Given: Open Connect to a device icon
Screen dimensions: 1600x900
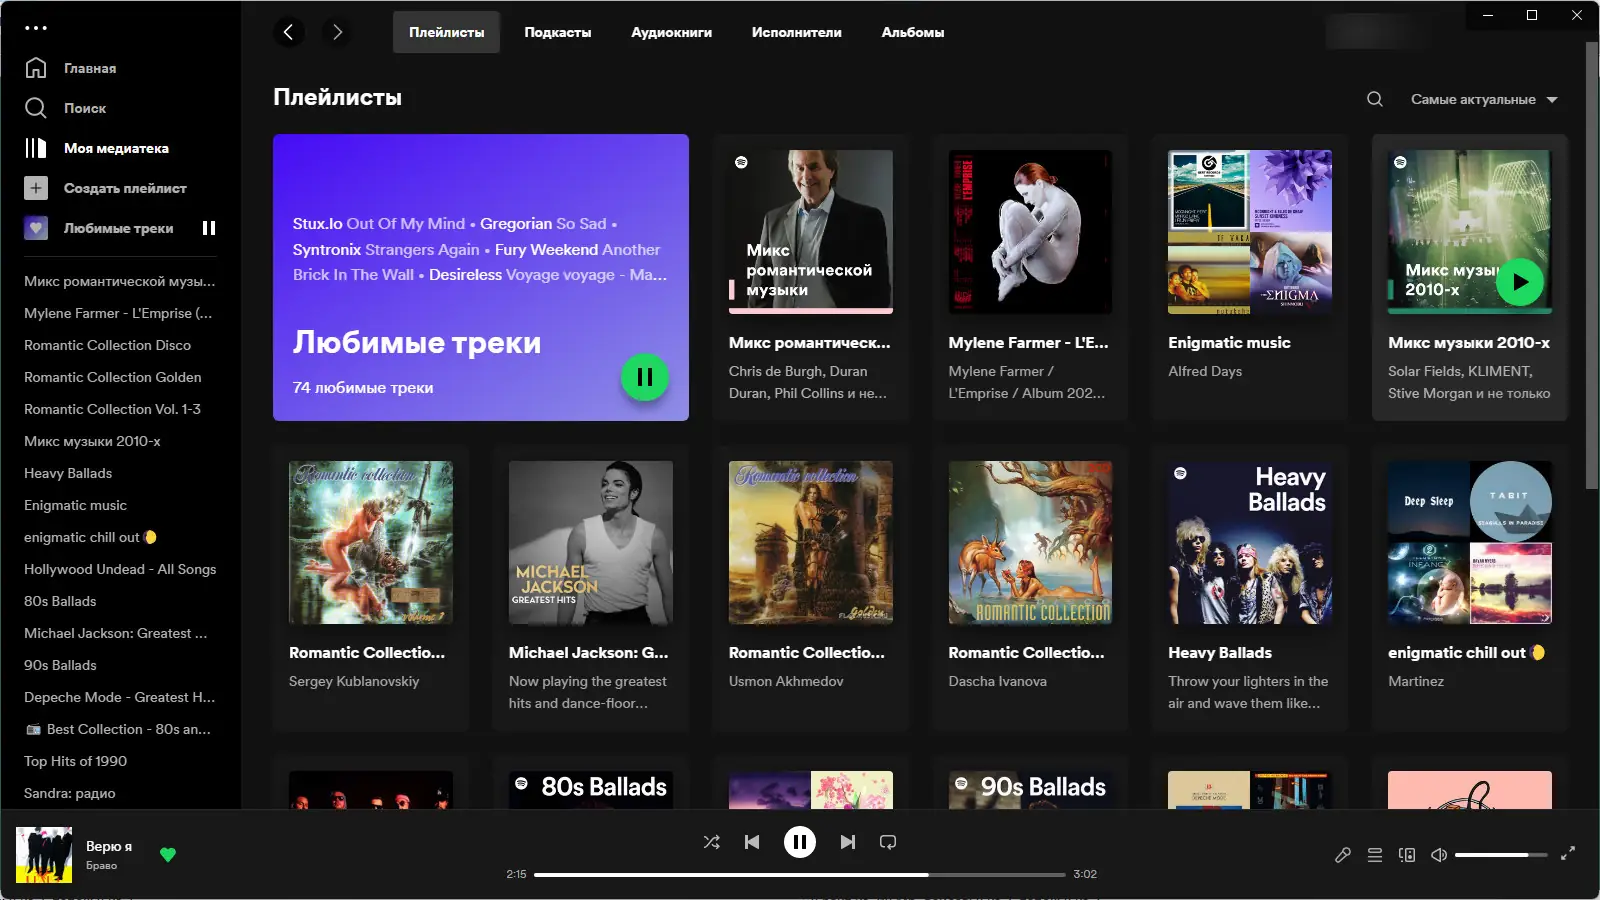Looking at the screenshot, I should pyautogui.click(x=1408, y=855).
